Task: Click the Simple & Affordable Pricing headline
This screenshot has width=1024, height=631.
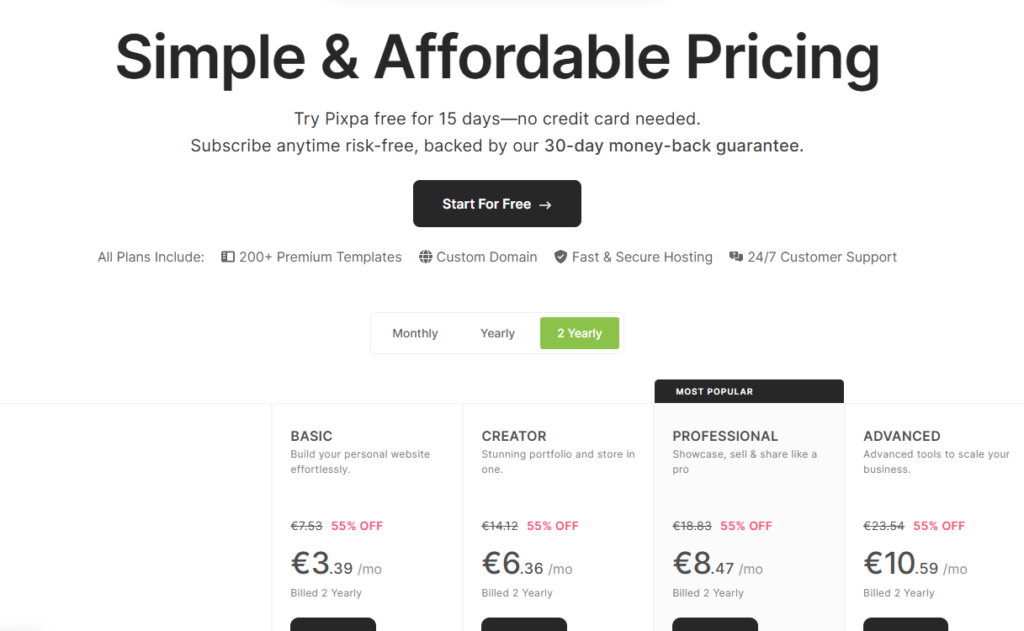Action: 497,57
